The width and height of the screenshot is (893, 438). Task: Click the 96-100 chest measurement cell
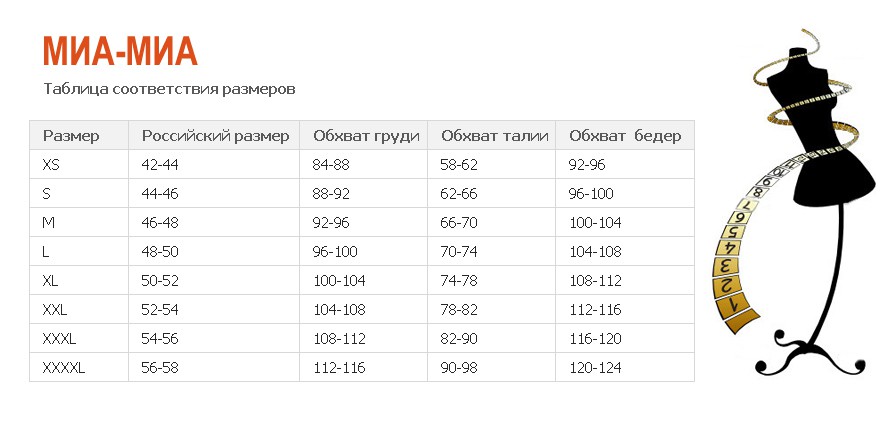tap(363, 252)
